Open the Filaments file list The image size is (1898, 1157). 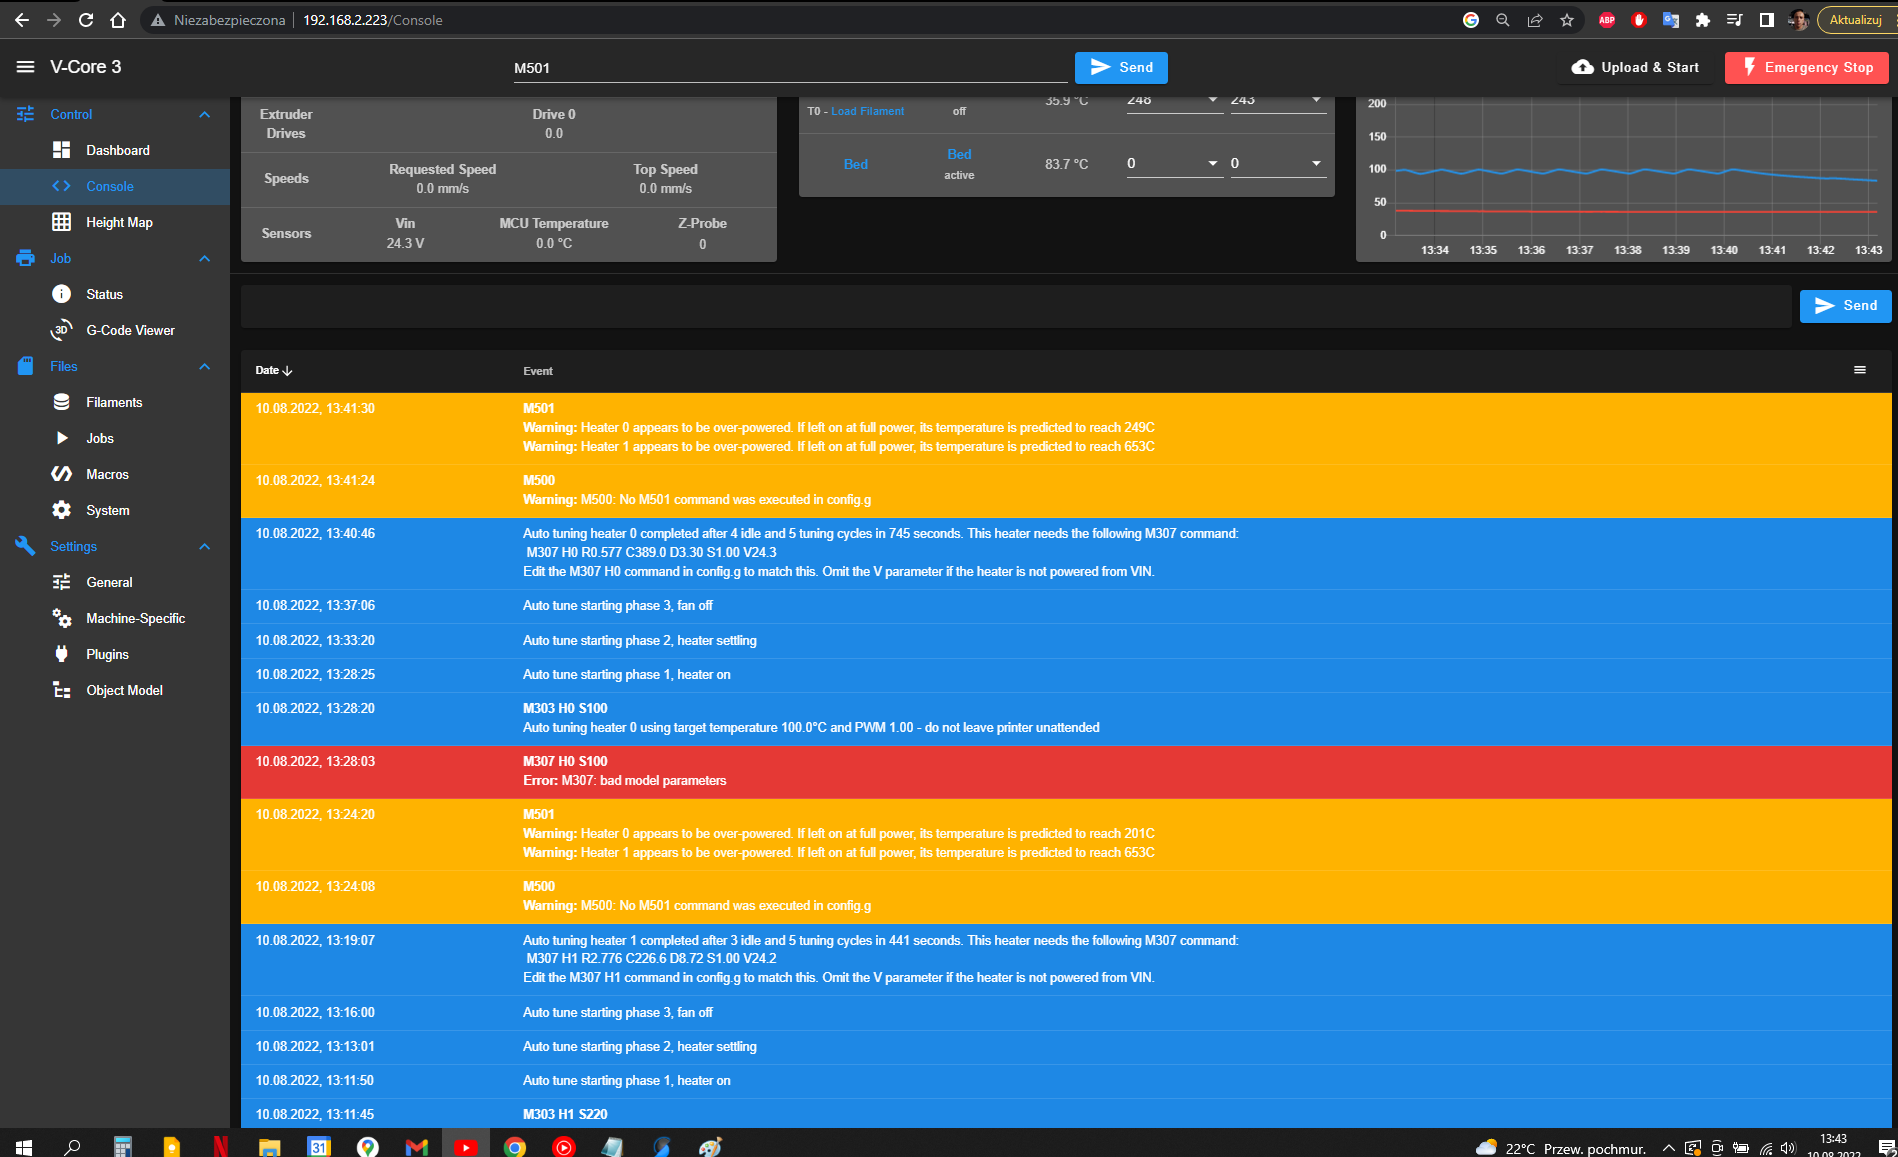click(115, 402)
